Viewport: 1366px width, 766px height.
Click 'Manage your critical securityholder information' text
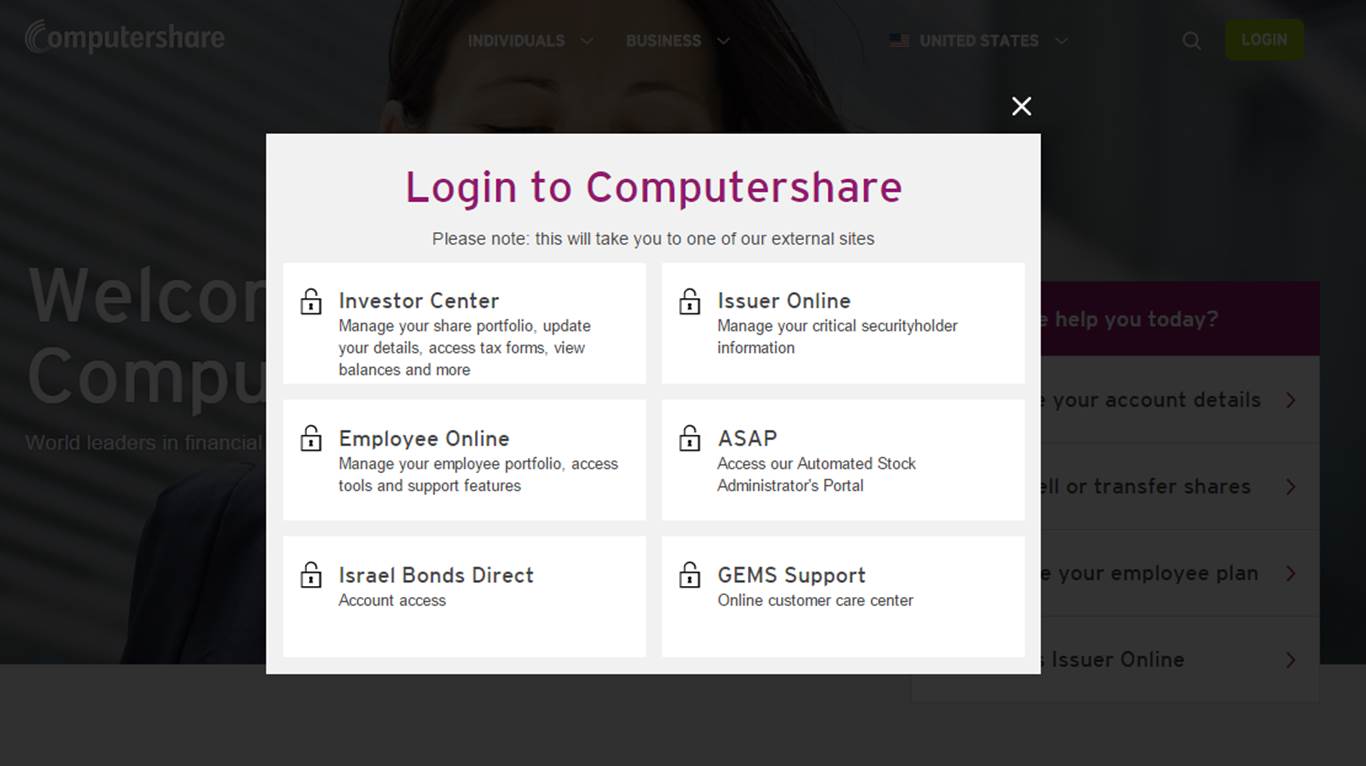(x=837, y=337)
